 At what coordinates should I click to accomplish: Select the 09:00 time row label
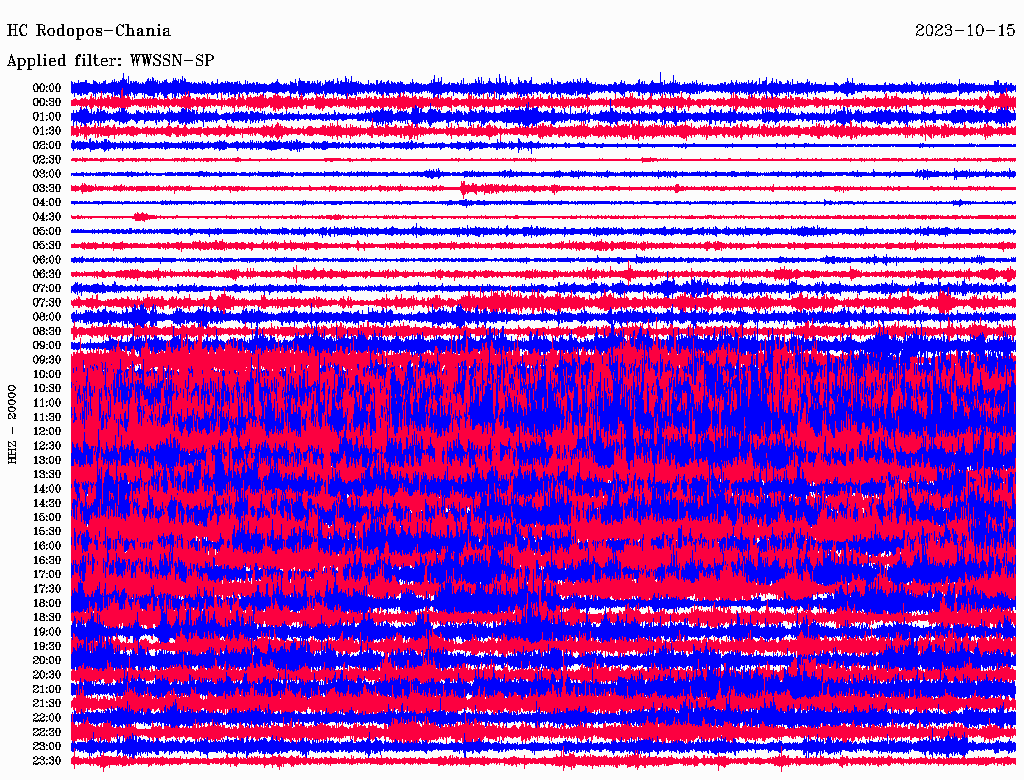[47, 345]
